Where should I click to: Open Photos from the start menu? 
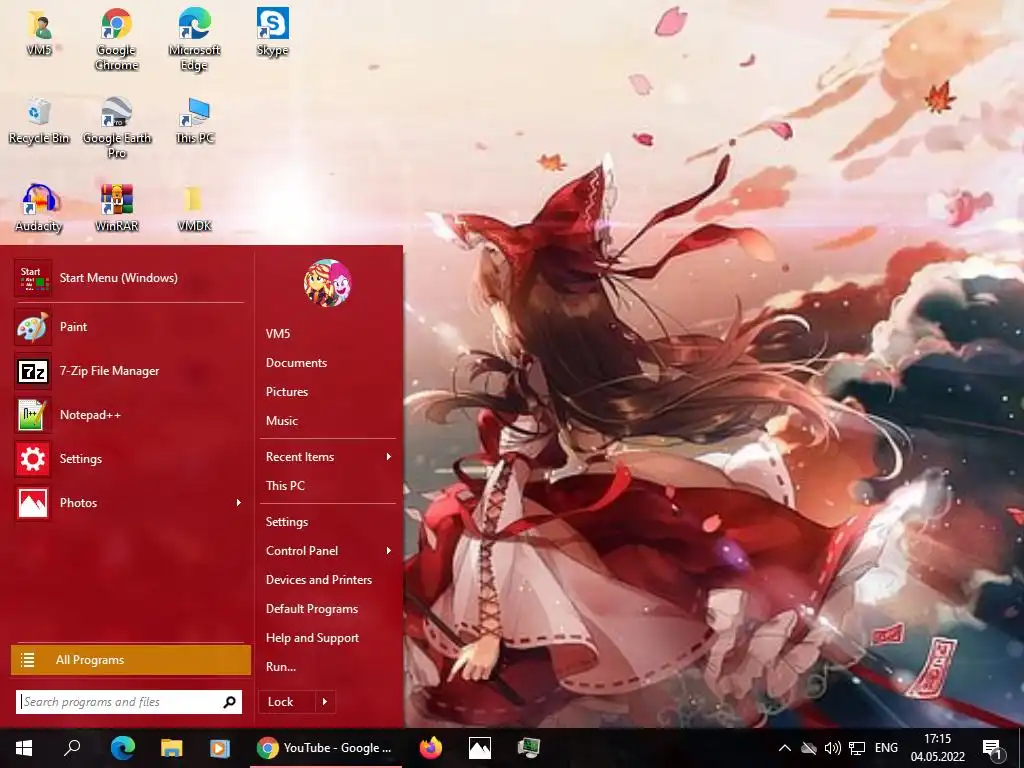point(129,503)
